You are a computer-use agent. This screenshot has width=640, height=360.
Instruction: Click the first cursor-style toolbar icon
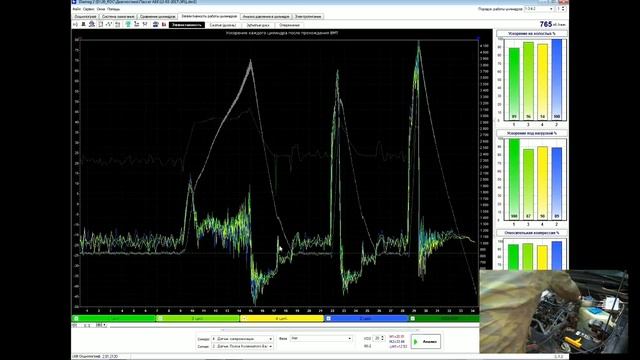75,25
